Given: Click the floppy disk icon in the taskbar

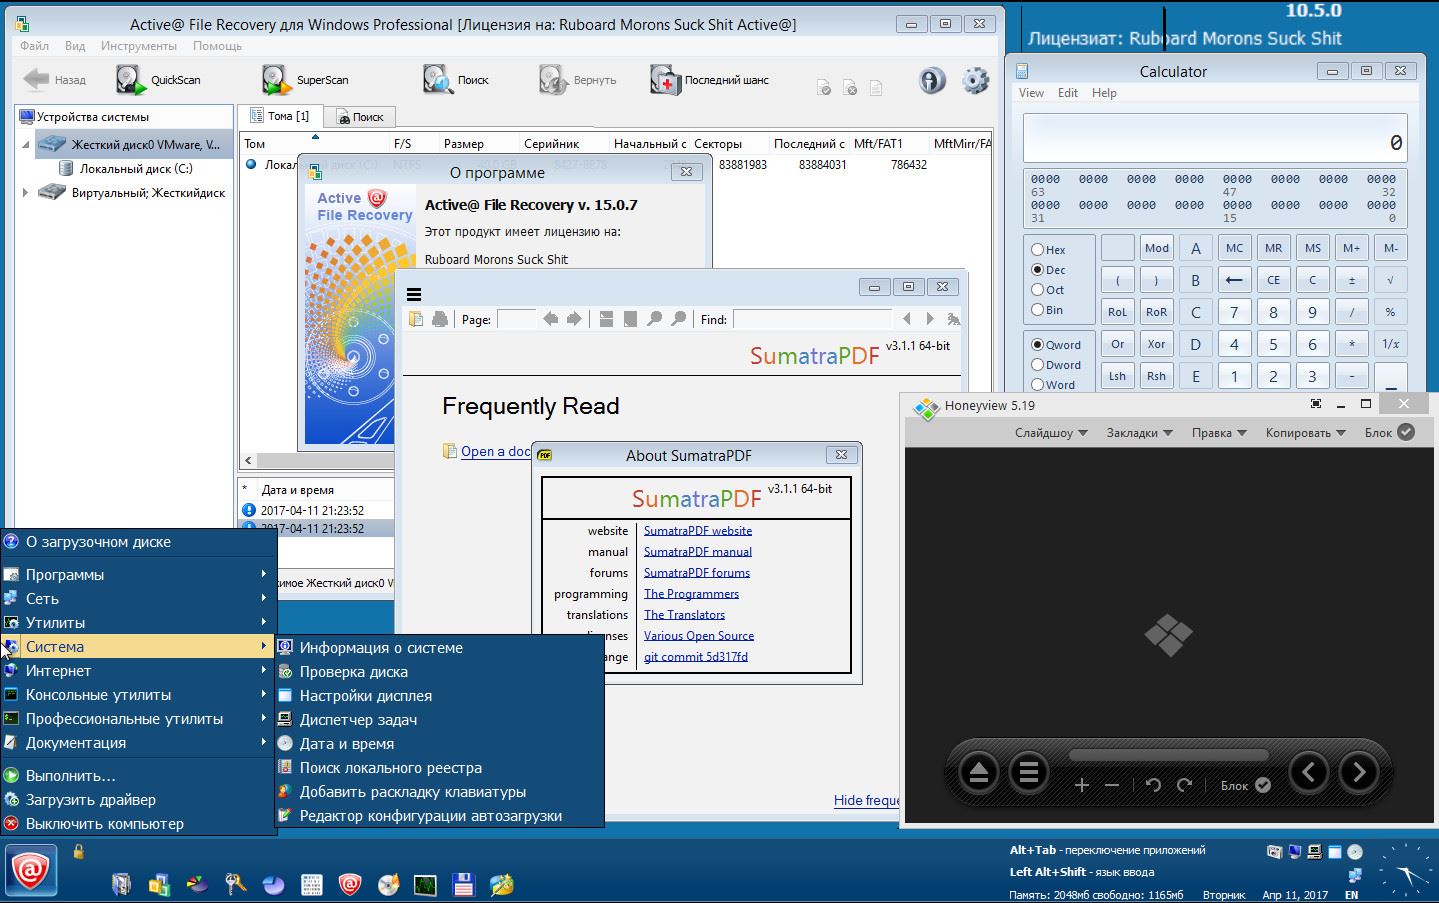Looking at the screenshot, I should (463, 884).
